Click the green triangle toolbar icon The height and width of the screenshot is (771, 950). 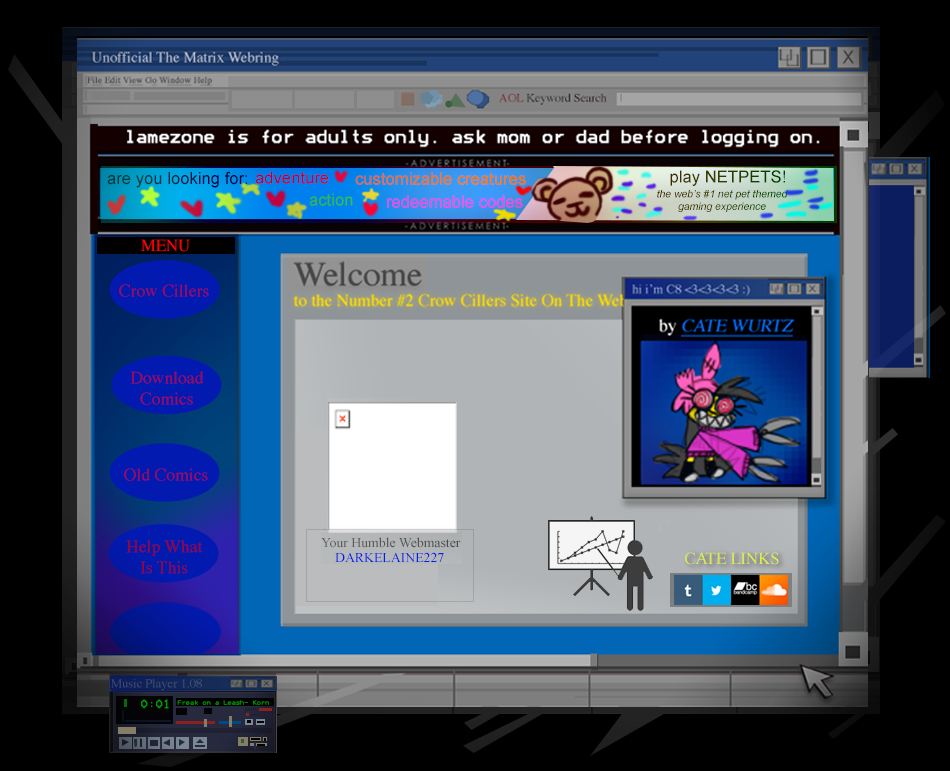click(454, 100)
